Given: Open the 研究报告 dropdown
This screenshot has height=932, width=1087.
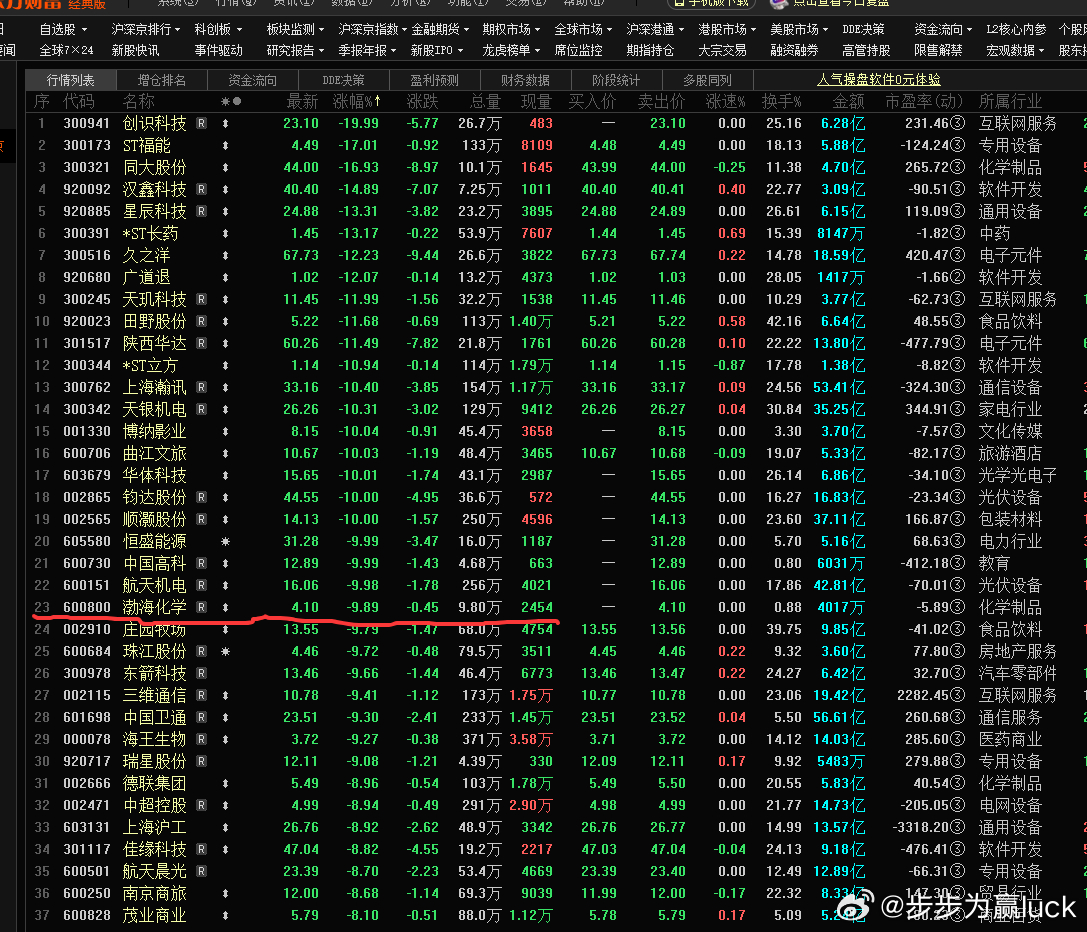Looking at the screenshot, I should (x=295, y=51).
